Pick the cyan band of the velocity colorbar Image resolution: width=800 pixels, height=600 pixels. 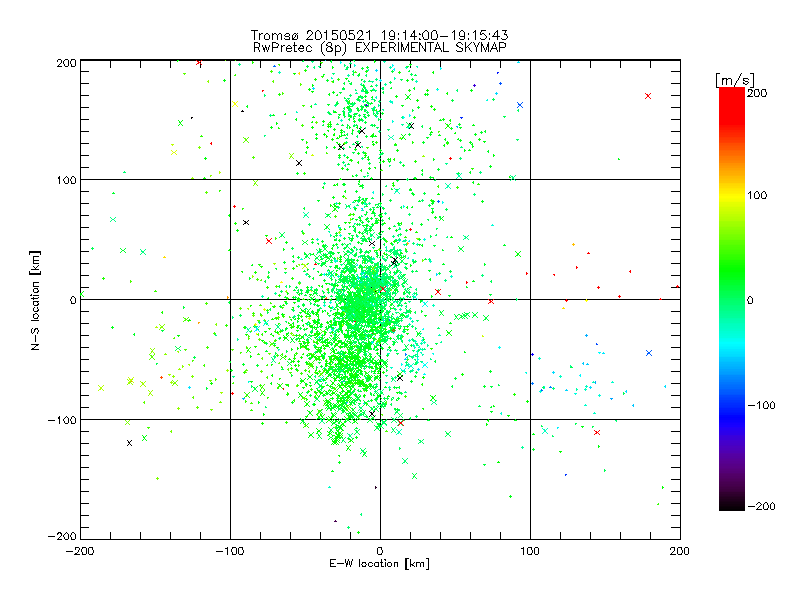coord(732,343)
